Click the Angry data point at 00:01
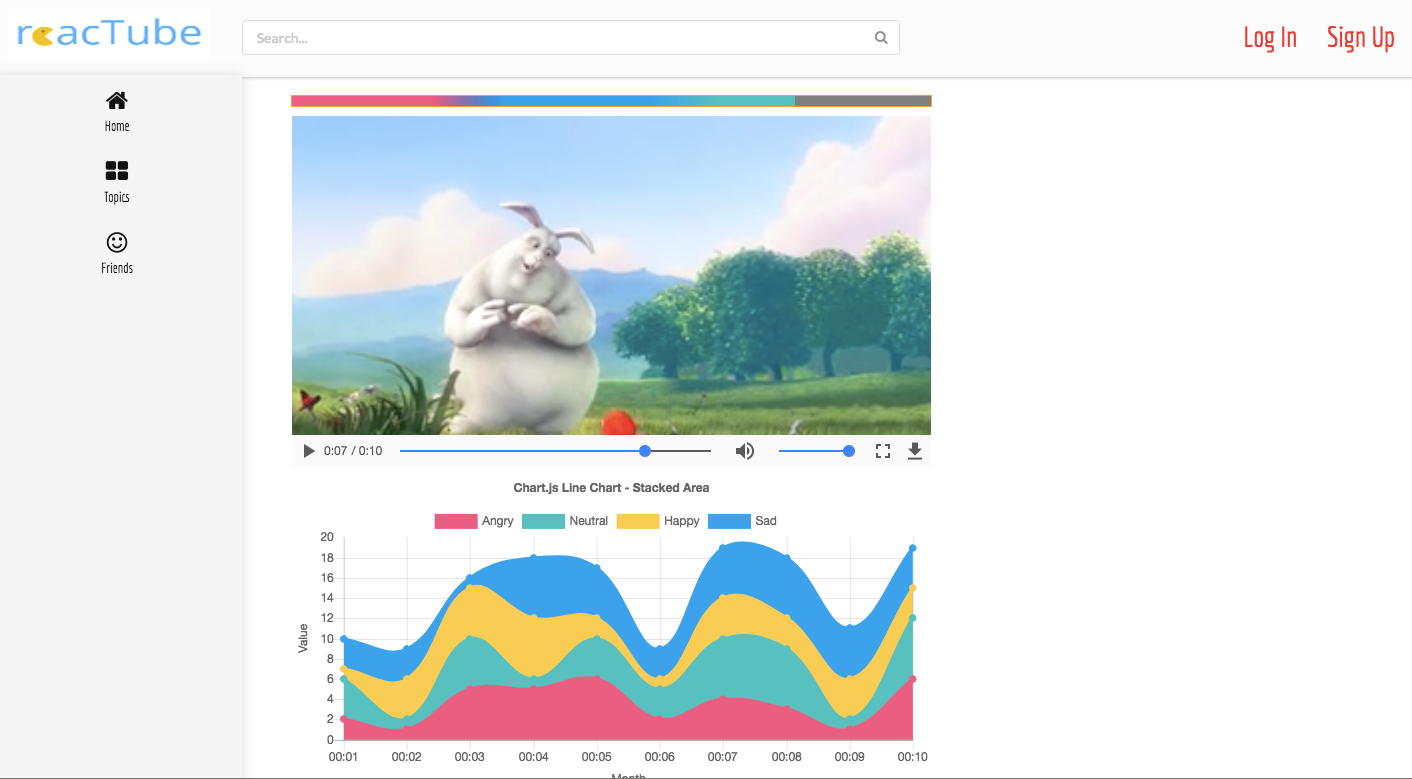This screenshot has width=1412, height=779. point(343,719)
